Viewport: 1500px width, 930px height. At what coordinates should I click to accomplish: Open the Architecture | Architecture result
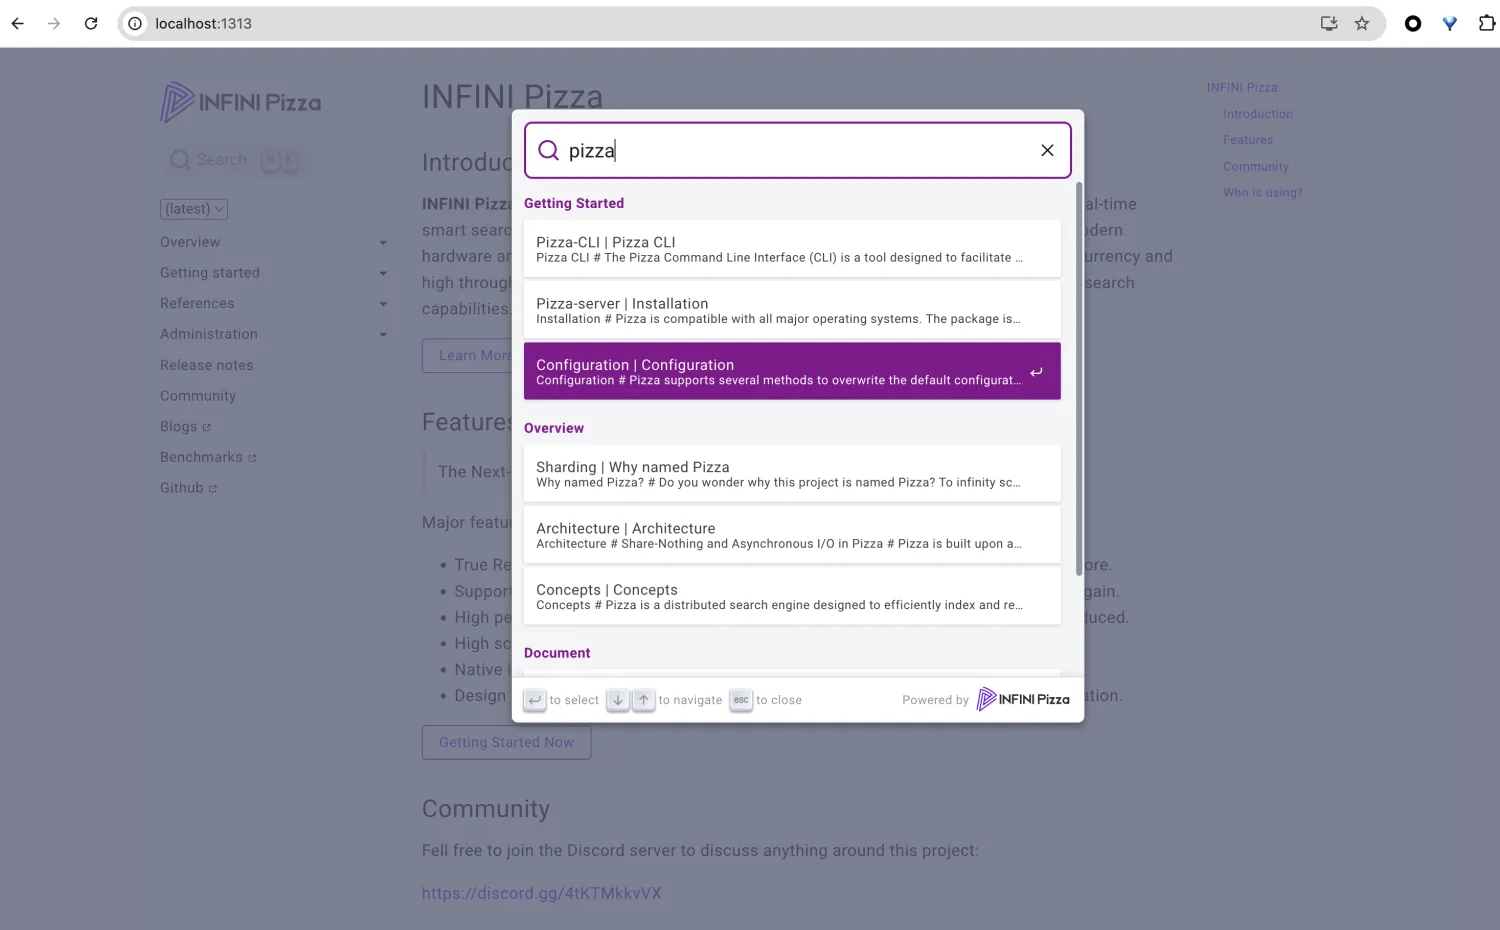pyautogui.click(x=792, y=535)
